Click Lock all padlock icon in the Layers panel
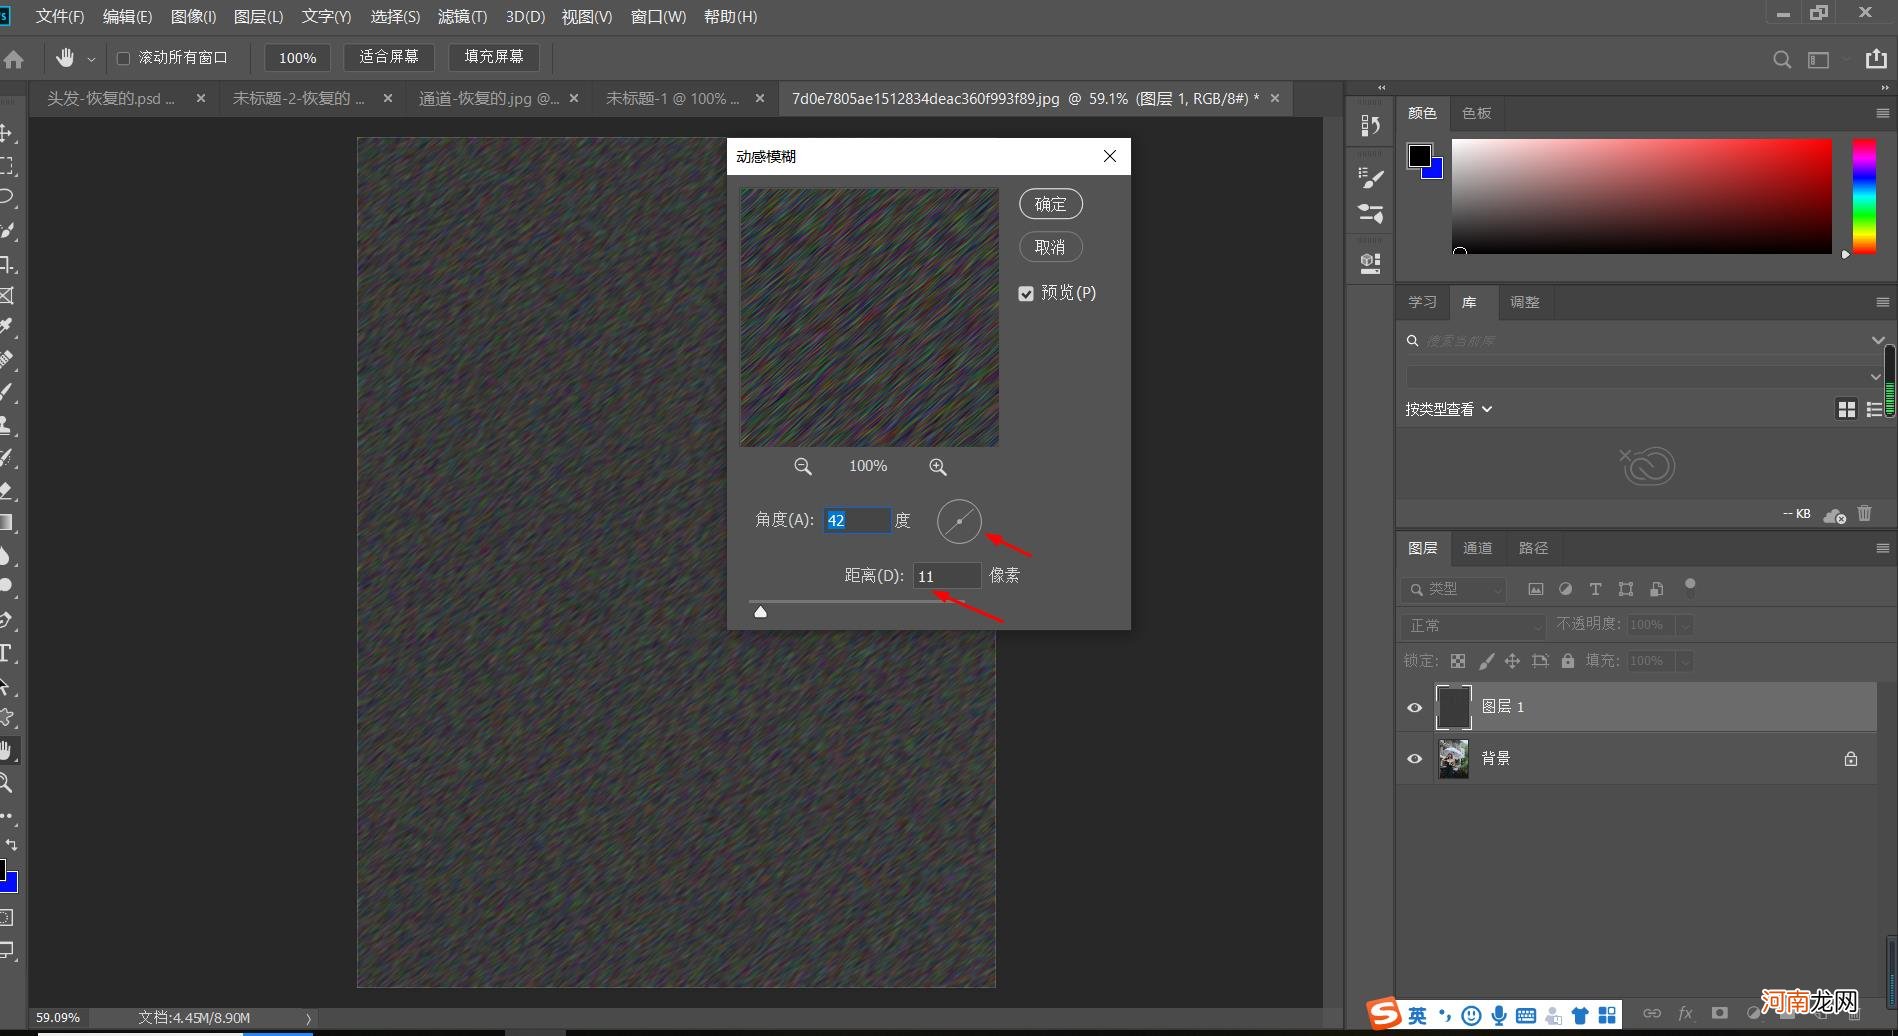Screen dimensions: 1898x1036 point(1568,661)
